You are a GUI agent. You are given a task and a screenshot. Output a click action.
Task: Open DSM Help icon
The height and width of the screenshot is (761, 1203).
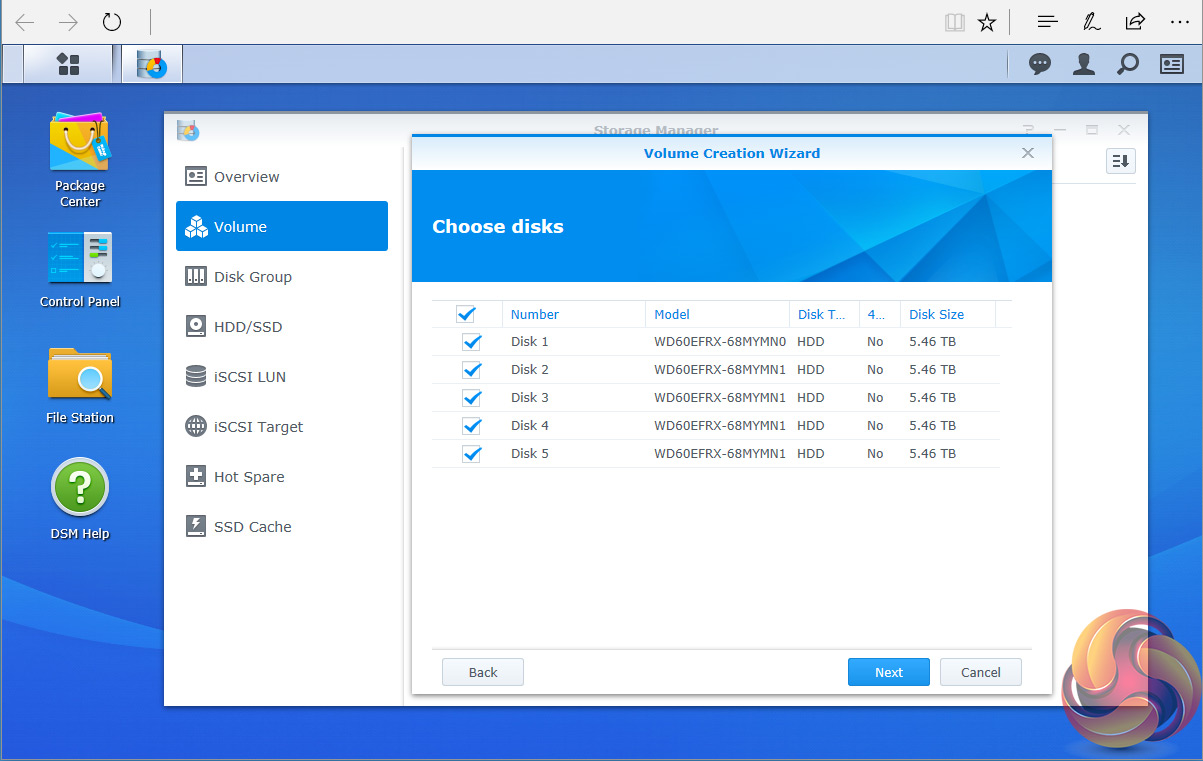(x=79, y=490)
